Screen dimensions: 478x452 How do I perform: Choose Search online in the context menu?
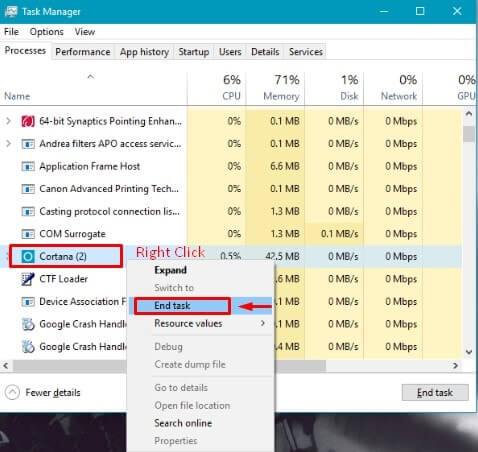pos(200,423)
